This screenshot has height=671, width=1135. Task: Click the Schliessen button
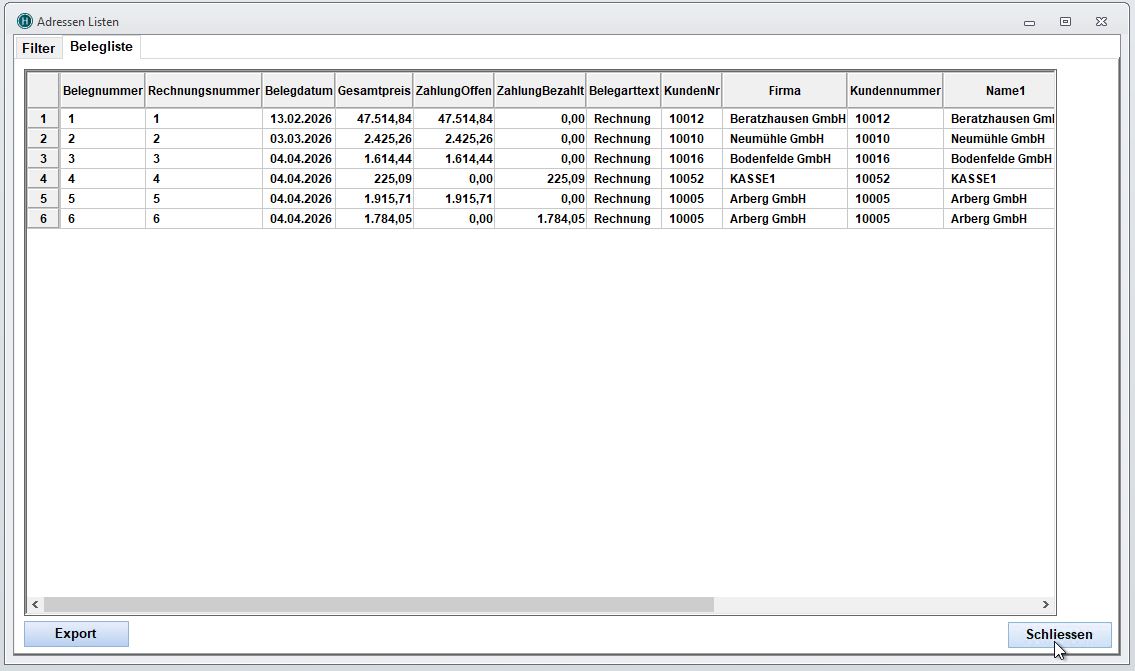[x=1059, y=635]
